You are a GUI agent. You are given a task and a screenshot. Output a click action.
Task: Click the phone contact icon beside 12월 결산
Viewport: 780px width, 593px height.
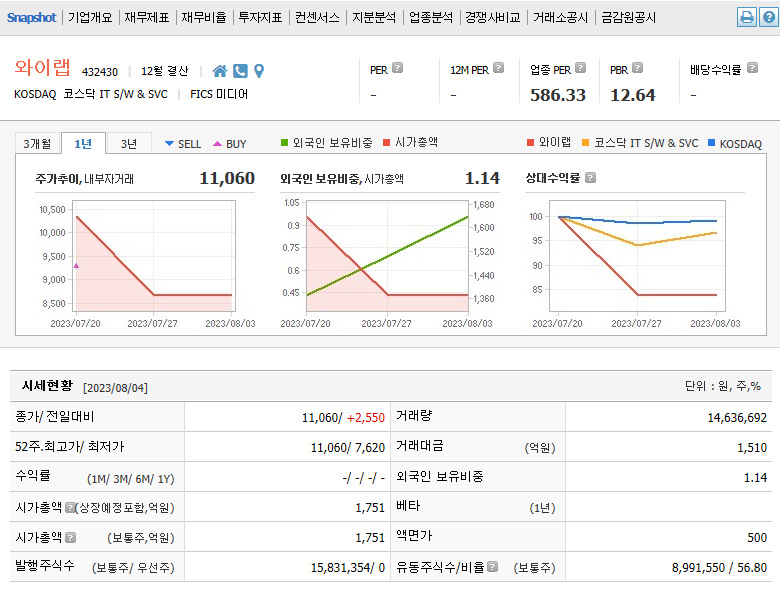click(x=240, y=71)
